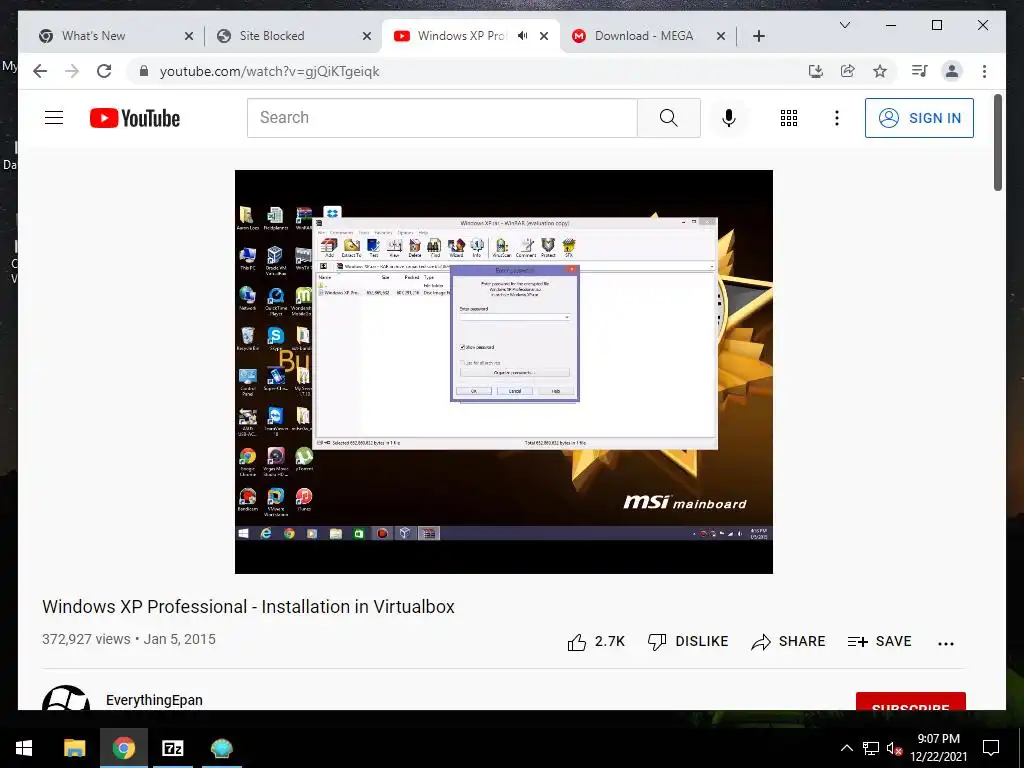Open YouTube settings three-dot menu

837,118
